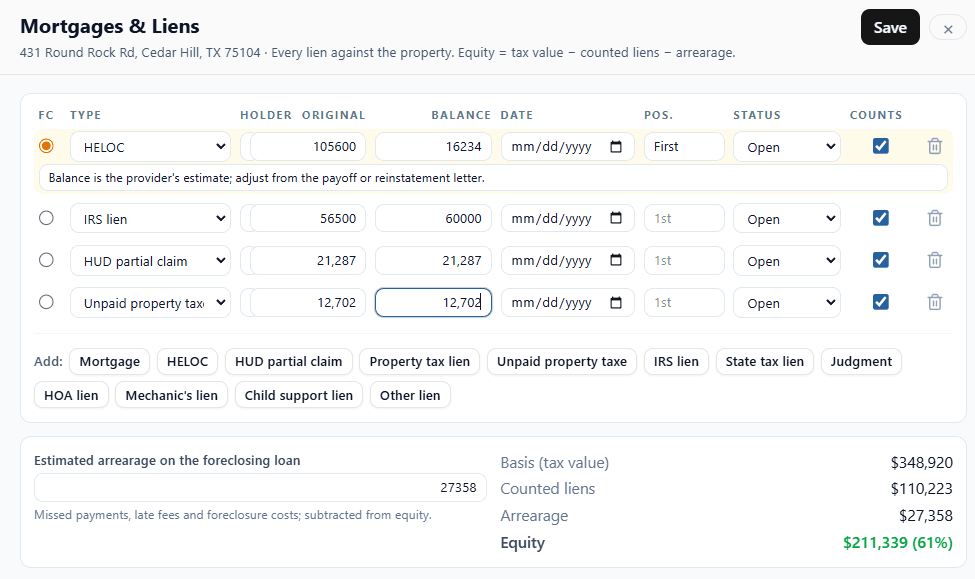The image size is (975, 579).
Task: Edit HELOC balance 16234
Action: tap(433, 147)
